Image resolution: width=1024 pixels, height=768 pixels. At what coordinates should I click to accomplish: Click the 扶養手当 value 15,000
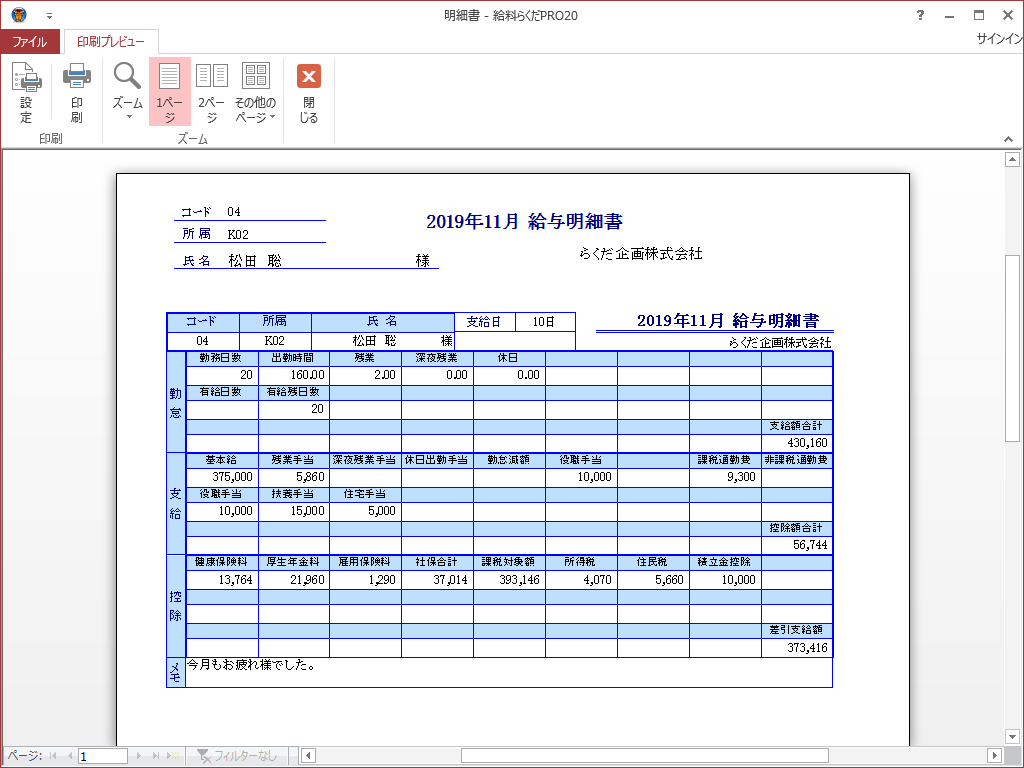(x=307, y=511)
